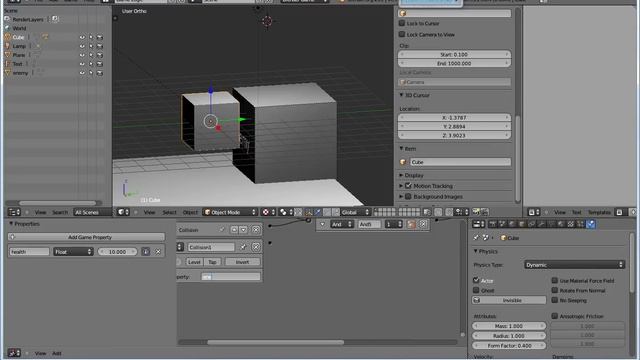Toggle Plane selectability in the outliner

(x=91, y=55)
